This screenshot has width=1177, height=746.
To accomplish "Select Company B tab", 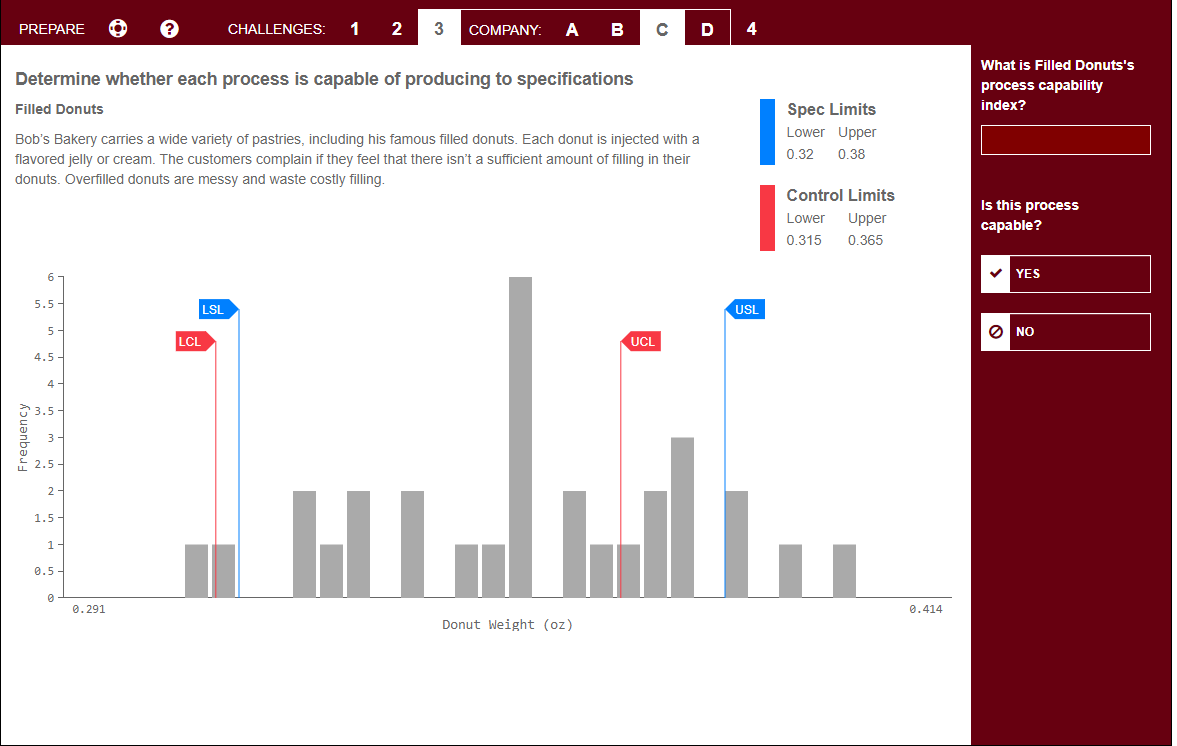I will coord(617,29).
